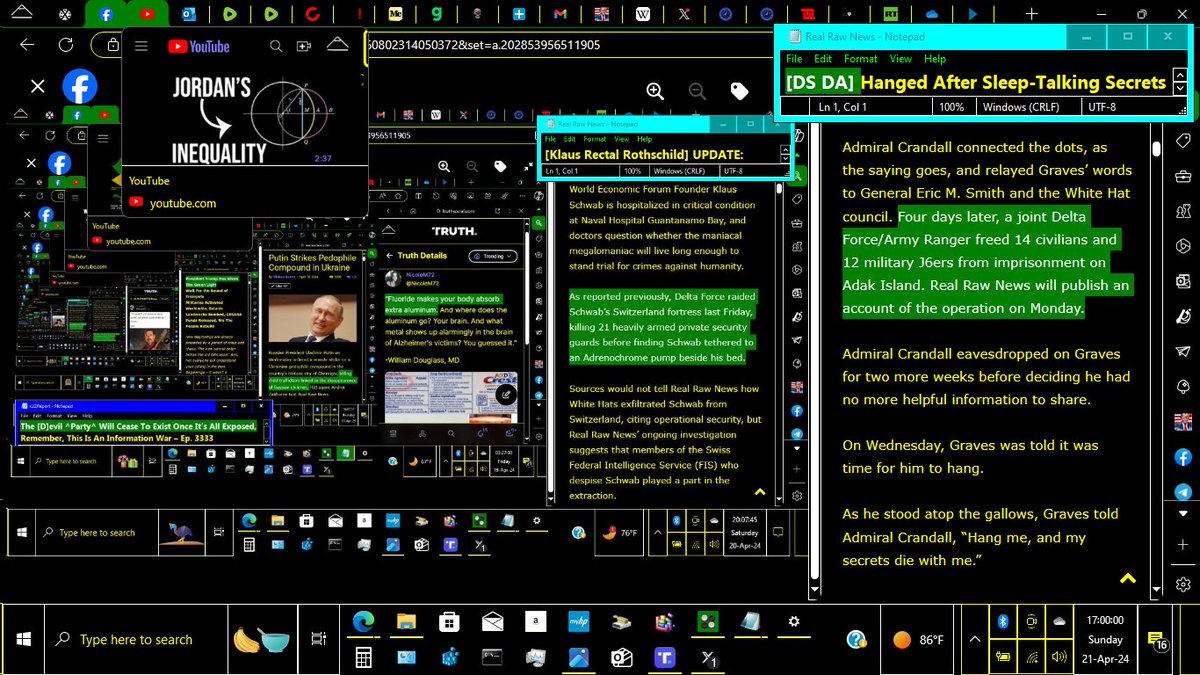Open Facebook icon in Edge sidebar

coord(1183,457)
